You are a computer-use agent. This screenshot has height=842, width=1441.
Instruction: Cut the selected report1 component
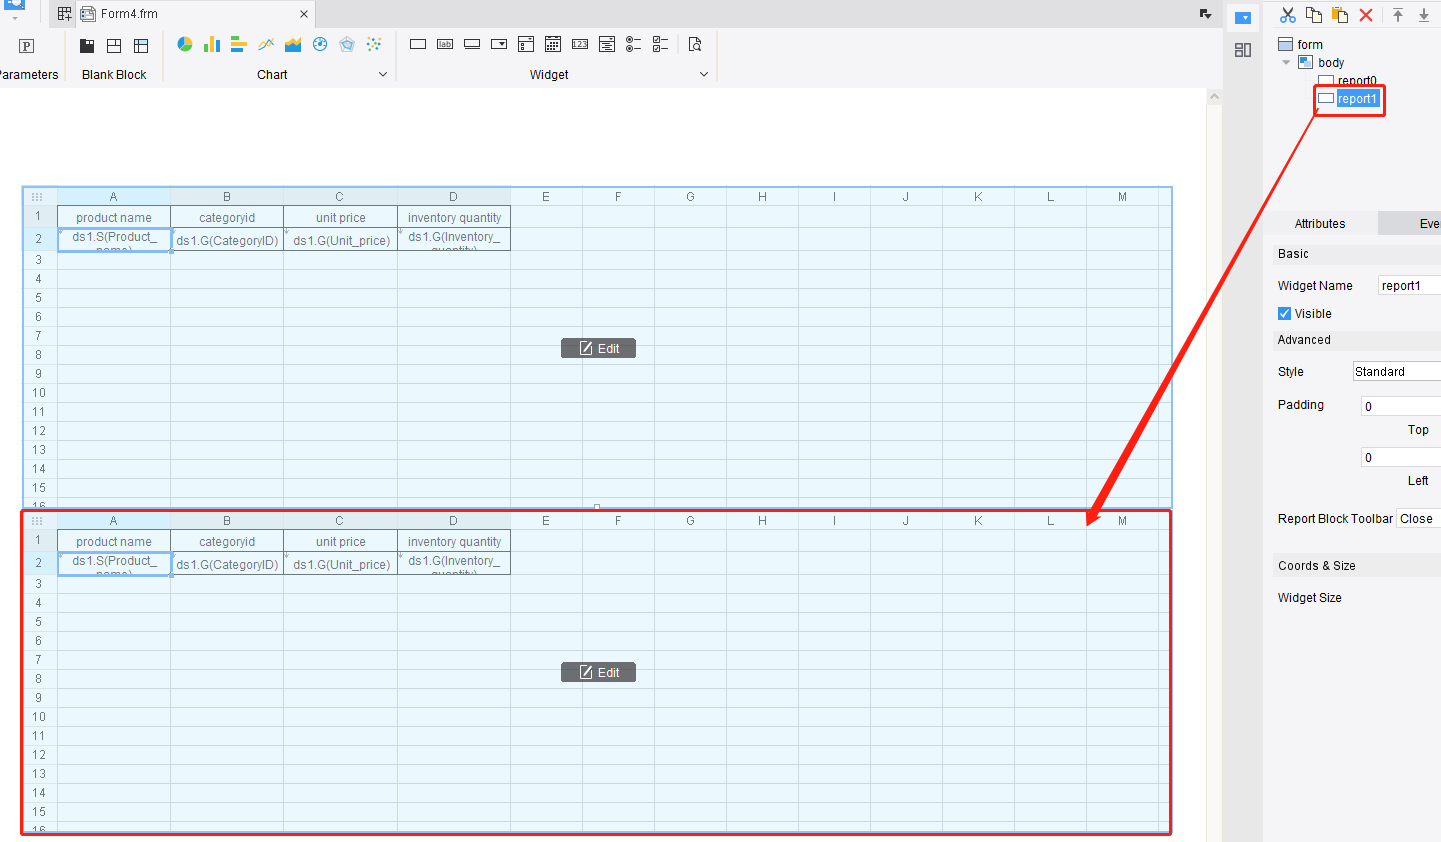pyautogui.click(x=1287, y=15)
